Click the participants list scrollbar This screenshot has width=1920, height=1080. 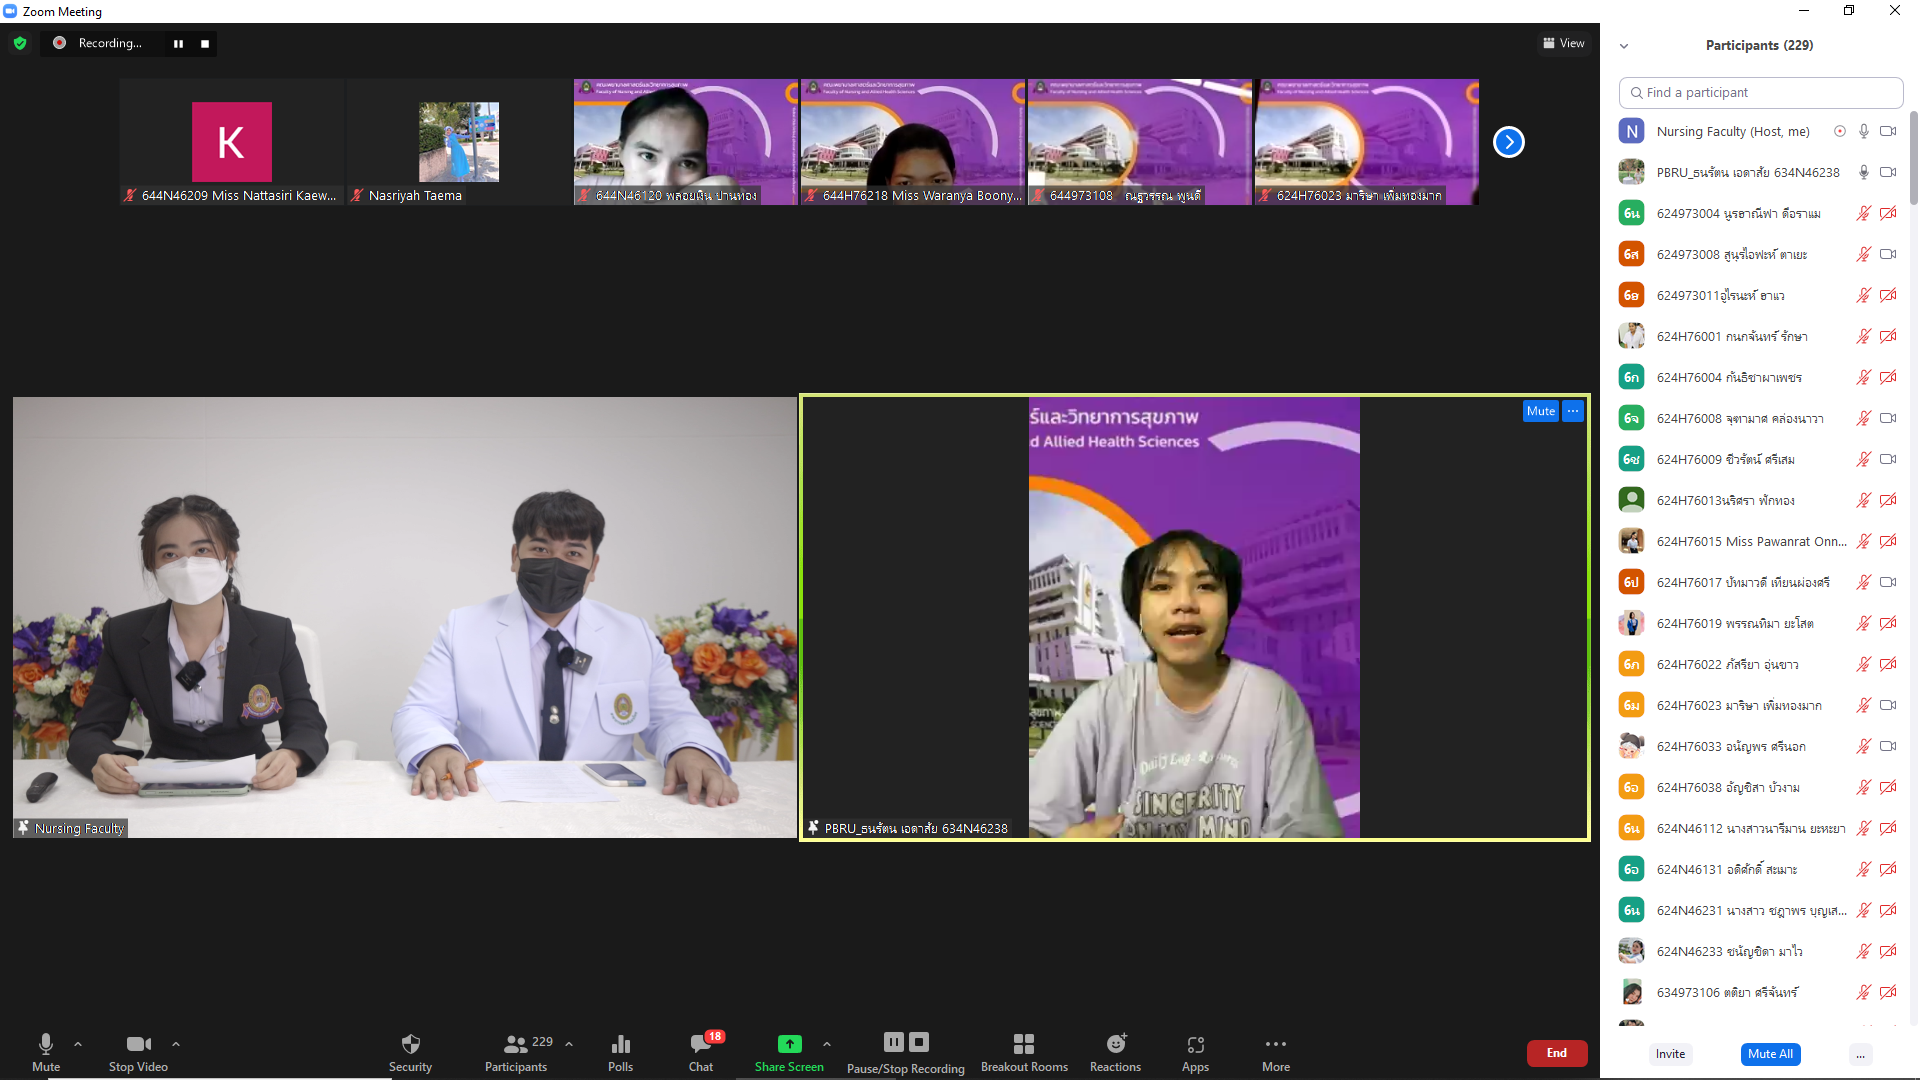pyautogui.click(x=1913, y=160)
